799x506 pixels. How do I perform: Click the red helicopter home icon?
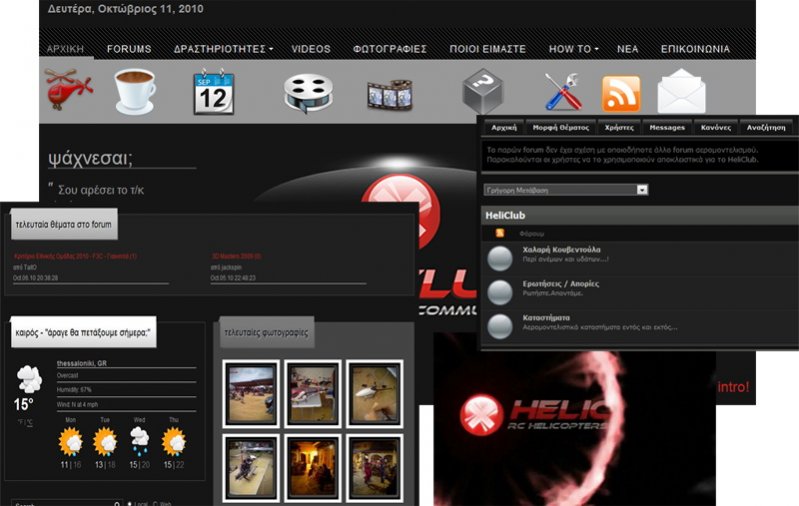pyautogui.click(x=68, y=90)
